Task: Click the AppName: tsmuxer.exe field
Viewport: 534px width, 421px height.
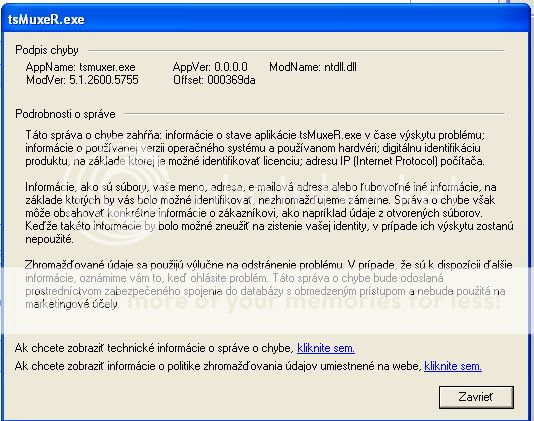Action: pos(80,67)
